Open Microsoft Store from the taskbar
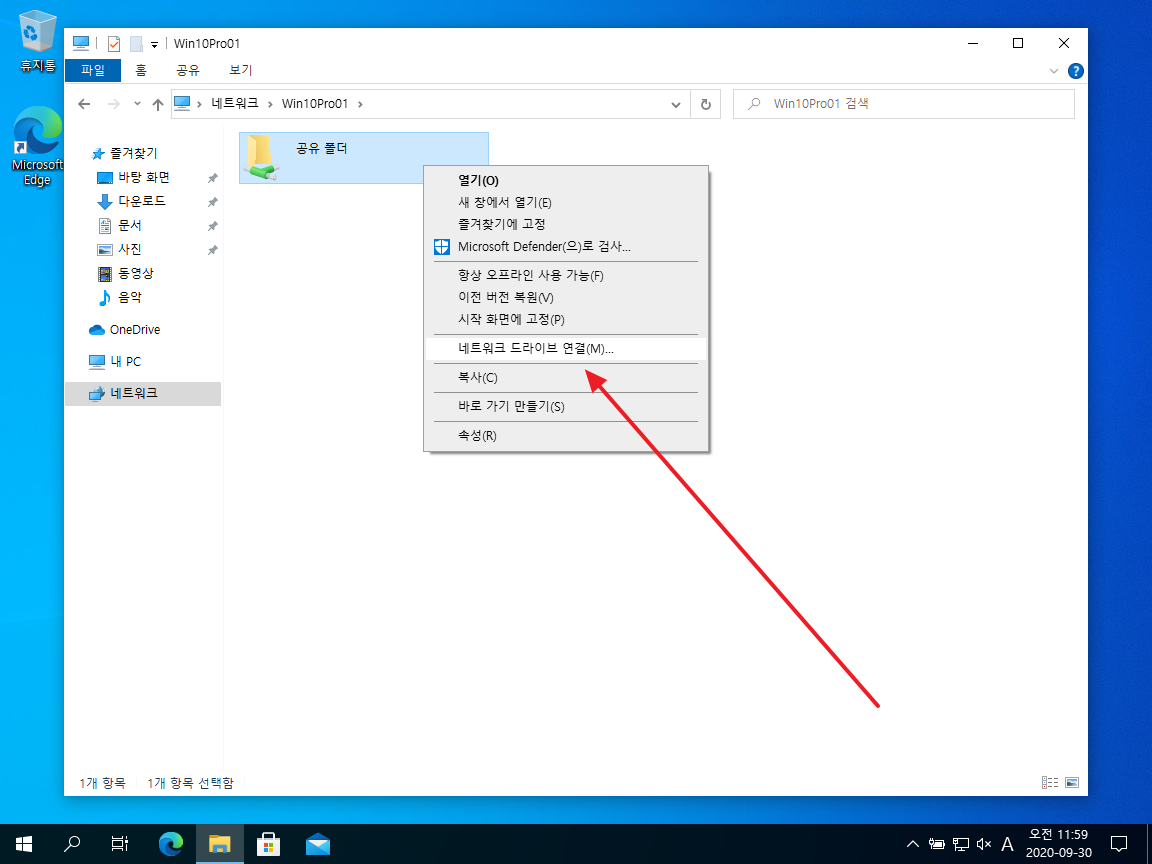1152x864 pixels. [268, 844]
